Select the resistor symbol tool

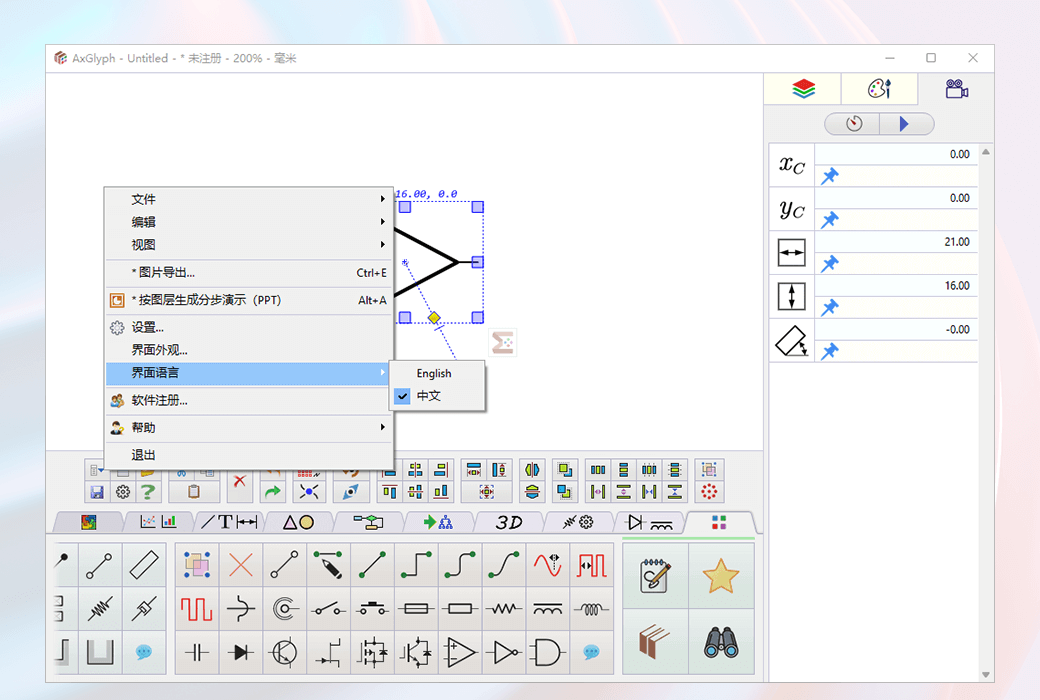tap(504, 608)
